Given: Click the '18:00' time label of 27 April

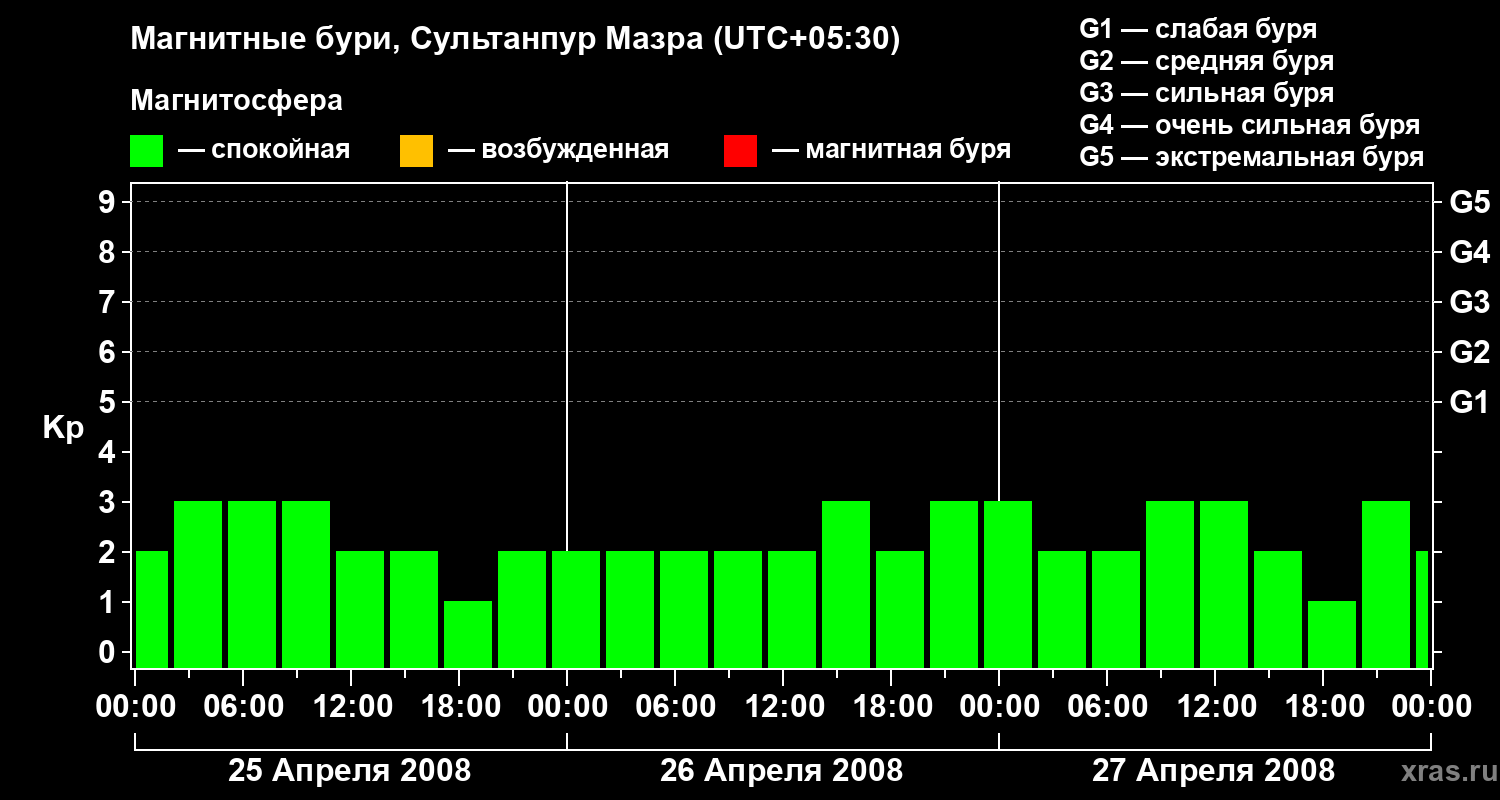Looking at the screenshot, I should coord(1323,707).
